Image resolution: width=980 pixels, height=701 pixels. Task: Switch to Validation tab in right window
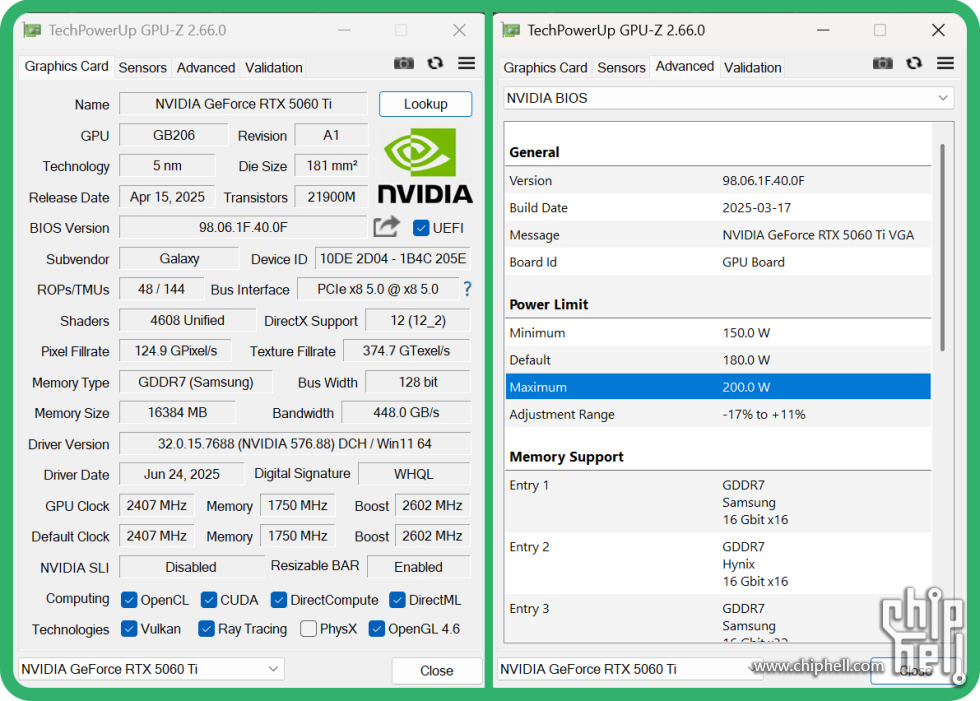[x=752, y=67]
